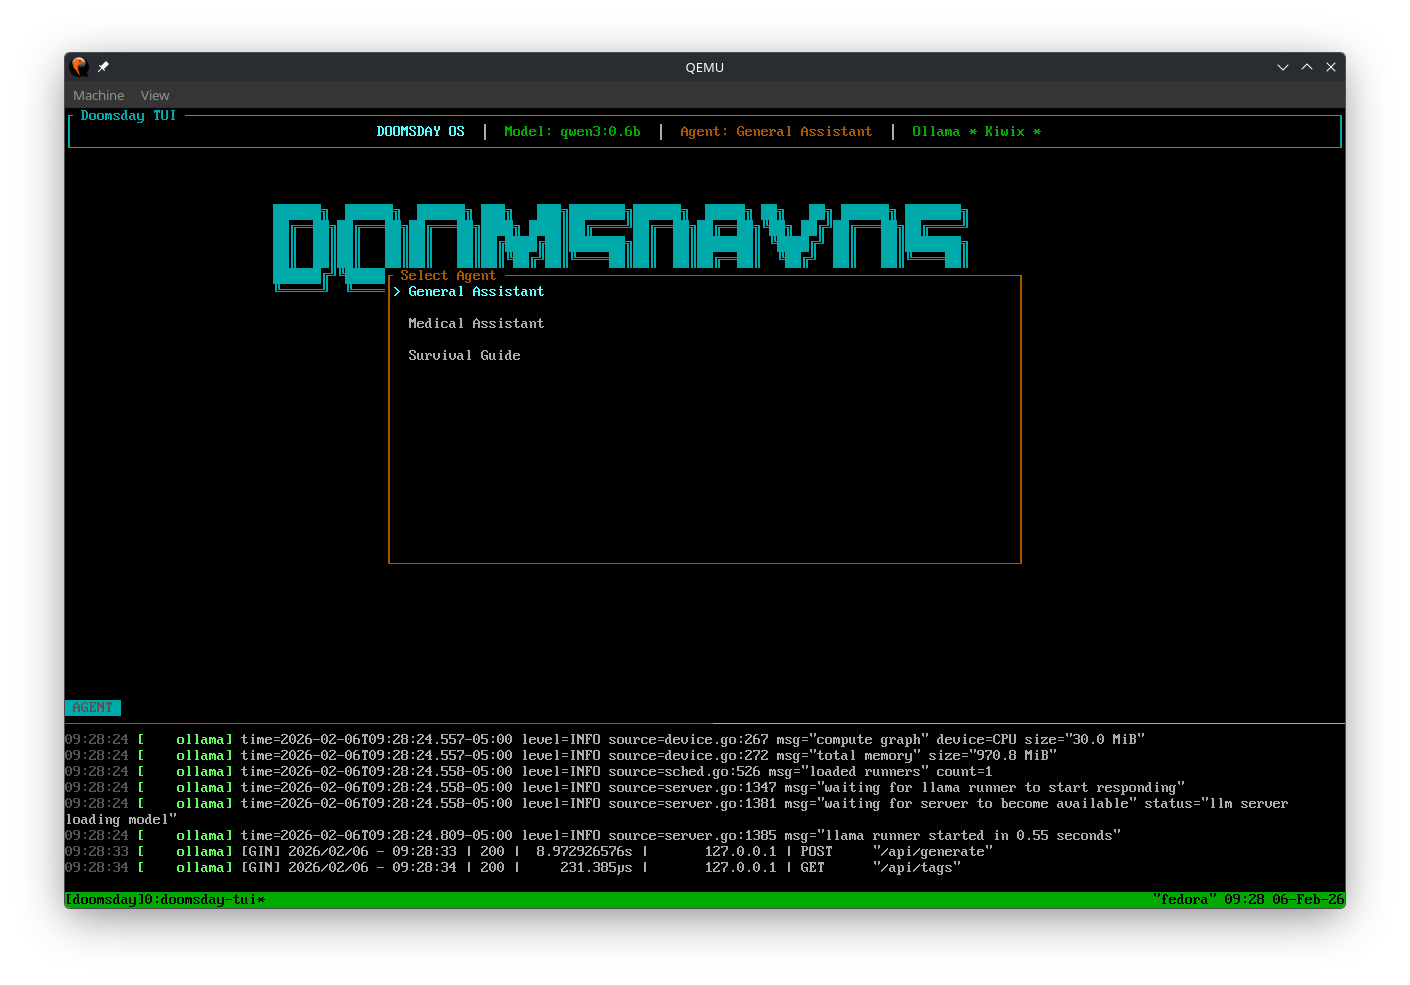
Task: Open the View menu
Action: (x=155, y=95)
